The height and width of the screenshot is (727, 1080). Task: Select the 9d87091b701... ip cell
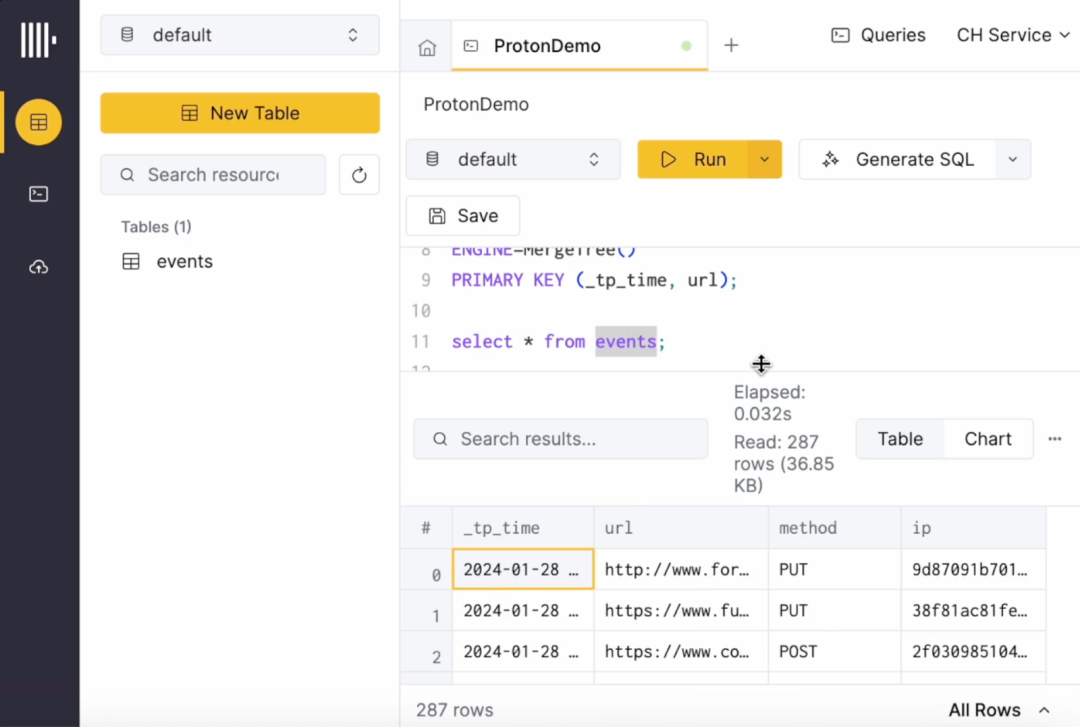974,569
